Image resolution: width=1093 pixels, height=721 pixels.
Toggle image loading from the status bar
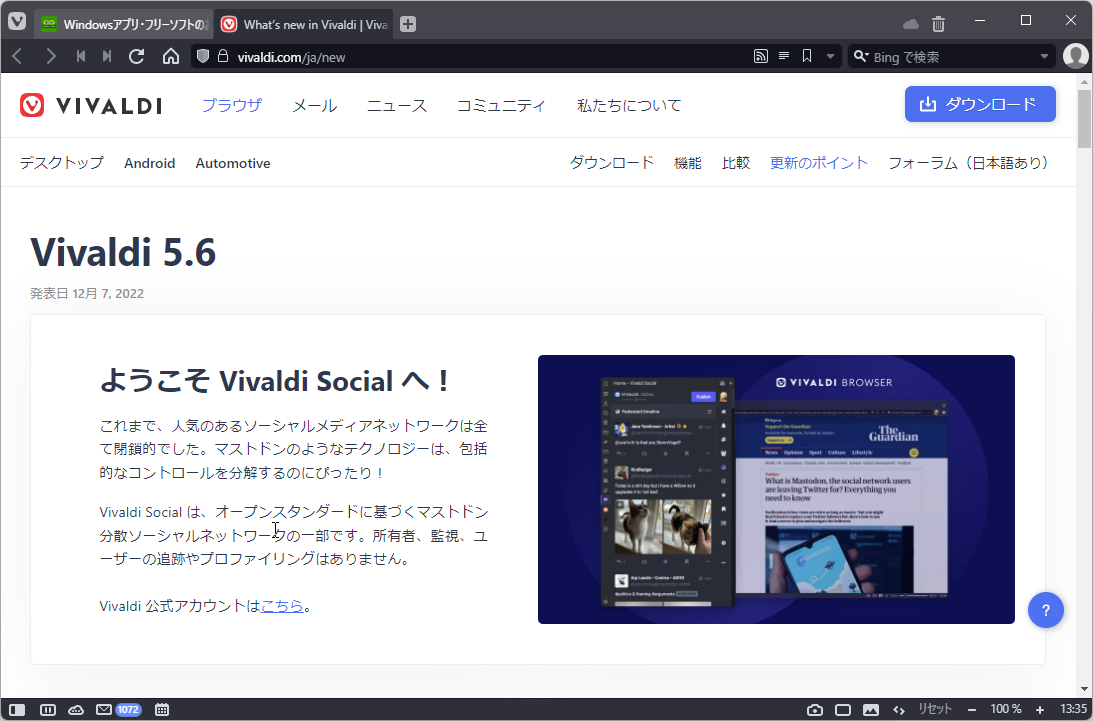pyautogui.click(x=871, y=709)
